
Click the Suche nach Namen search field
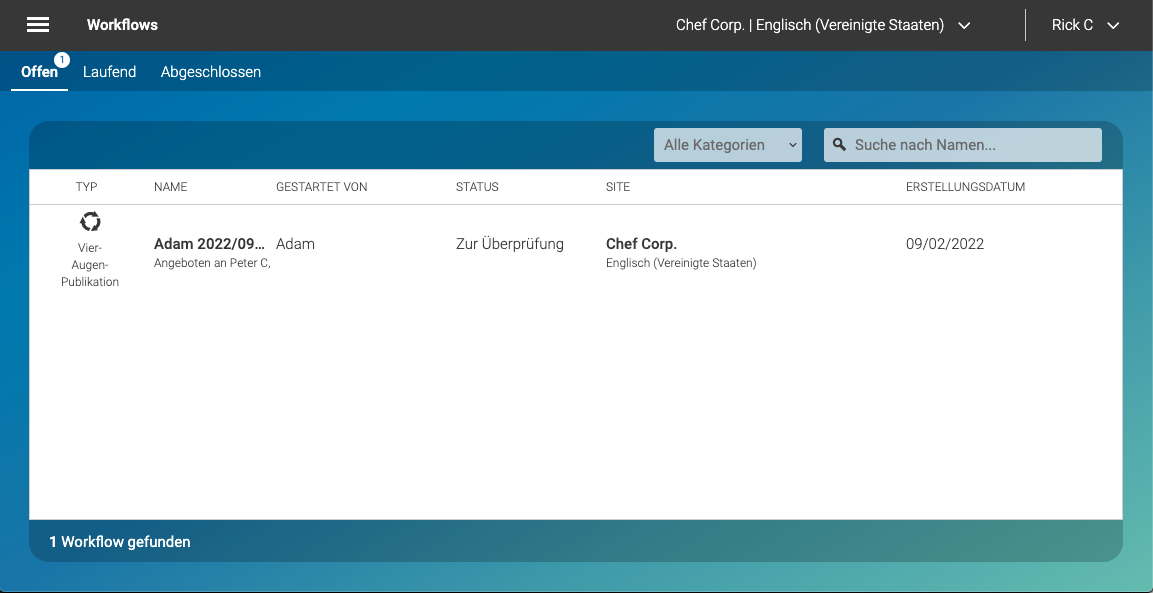960,144
